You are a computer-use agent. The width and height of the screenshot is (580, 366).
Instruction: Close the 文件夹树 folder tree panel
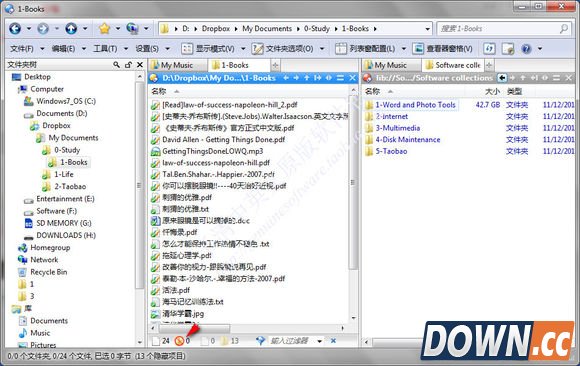(x=140, y=65)
